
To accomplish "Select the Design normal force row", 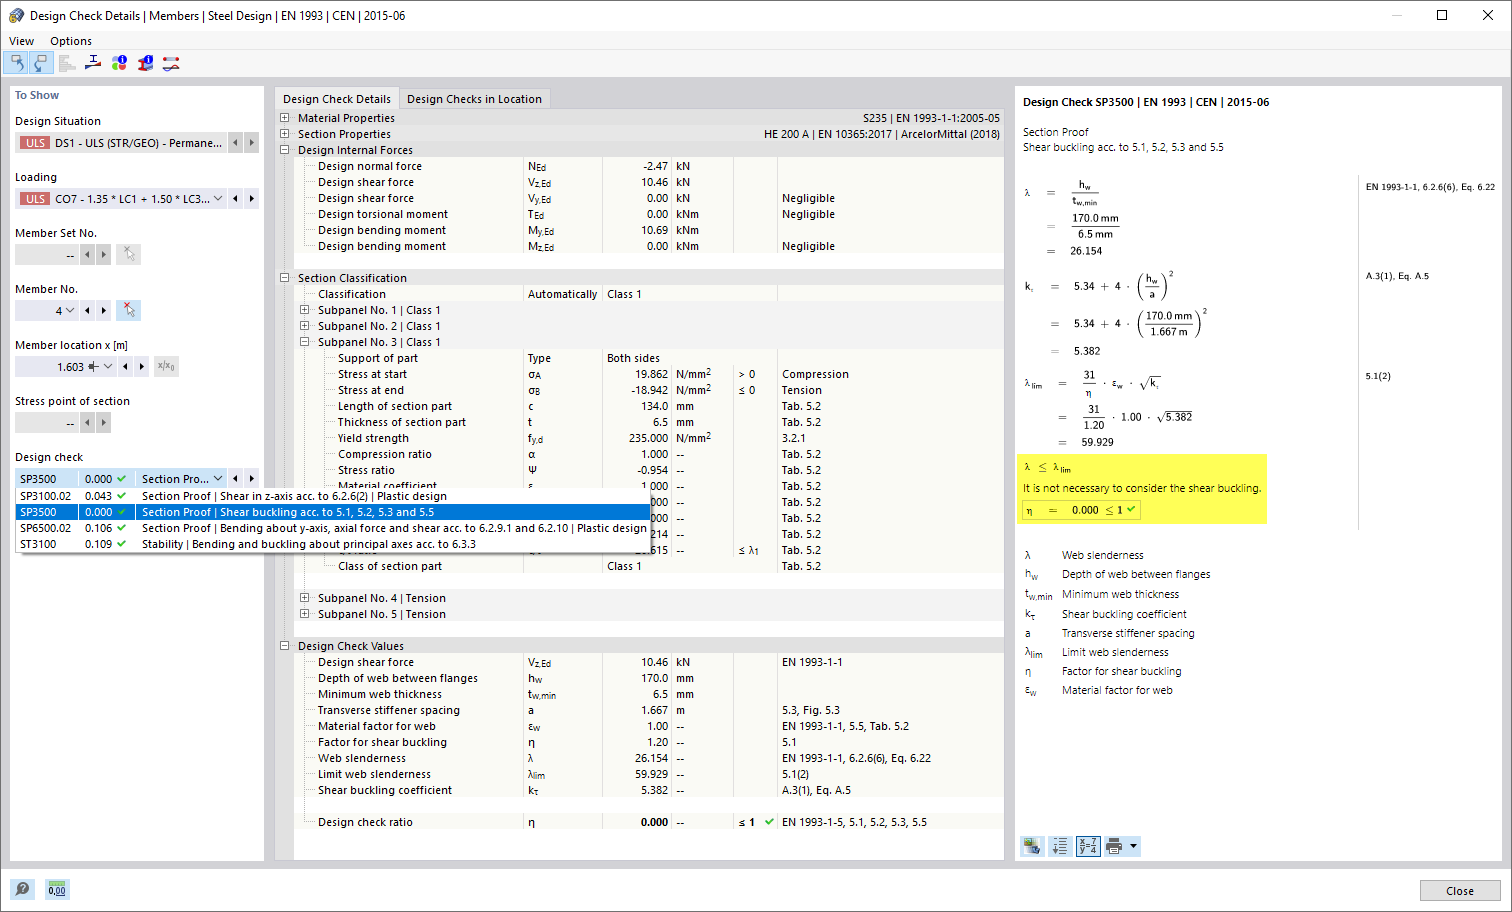I will coord(649,166).
